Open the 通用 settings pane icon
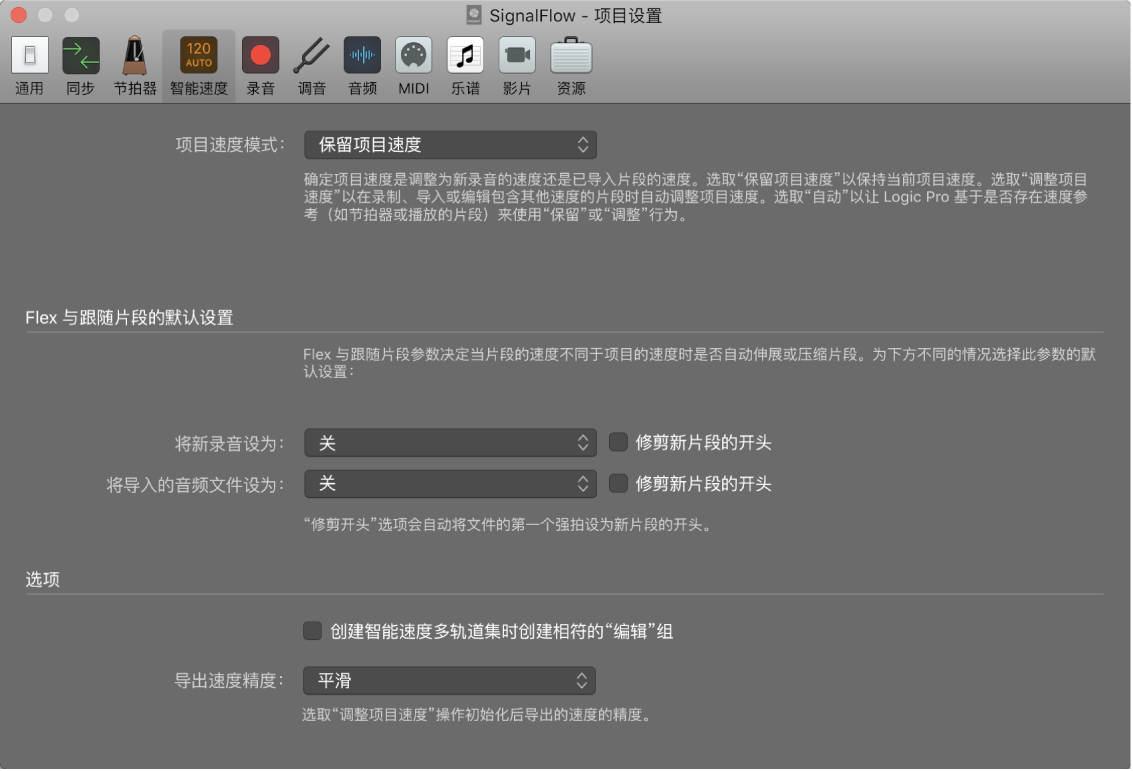The image size is (1133, 771). tap(29, 62)
